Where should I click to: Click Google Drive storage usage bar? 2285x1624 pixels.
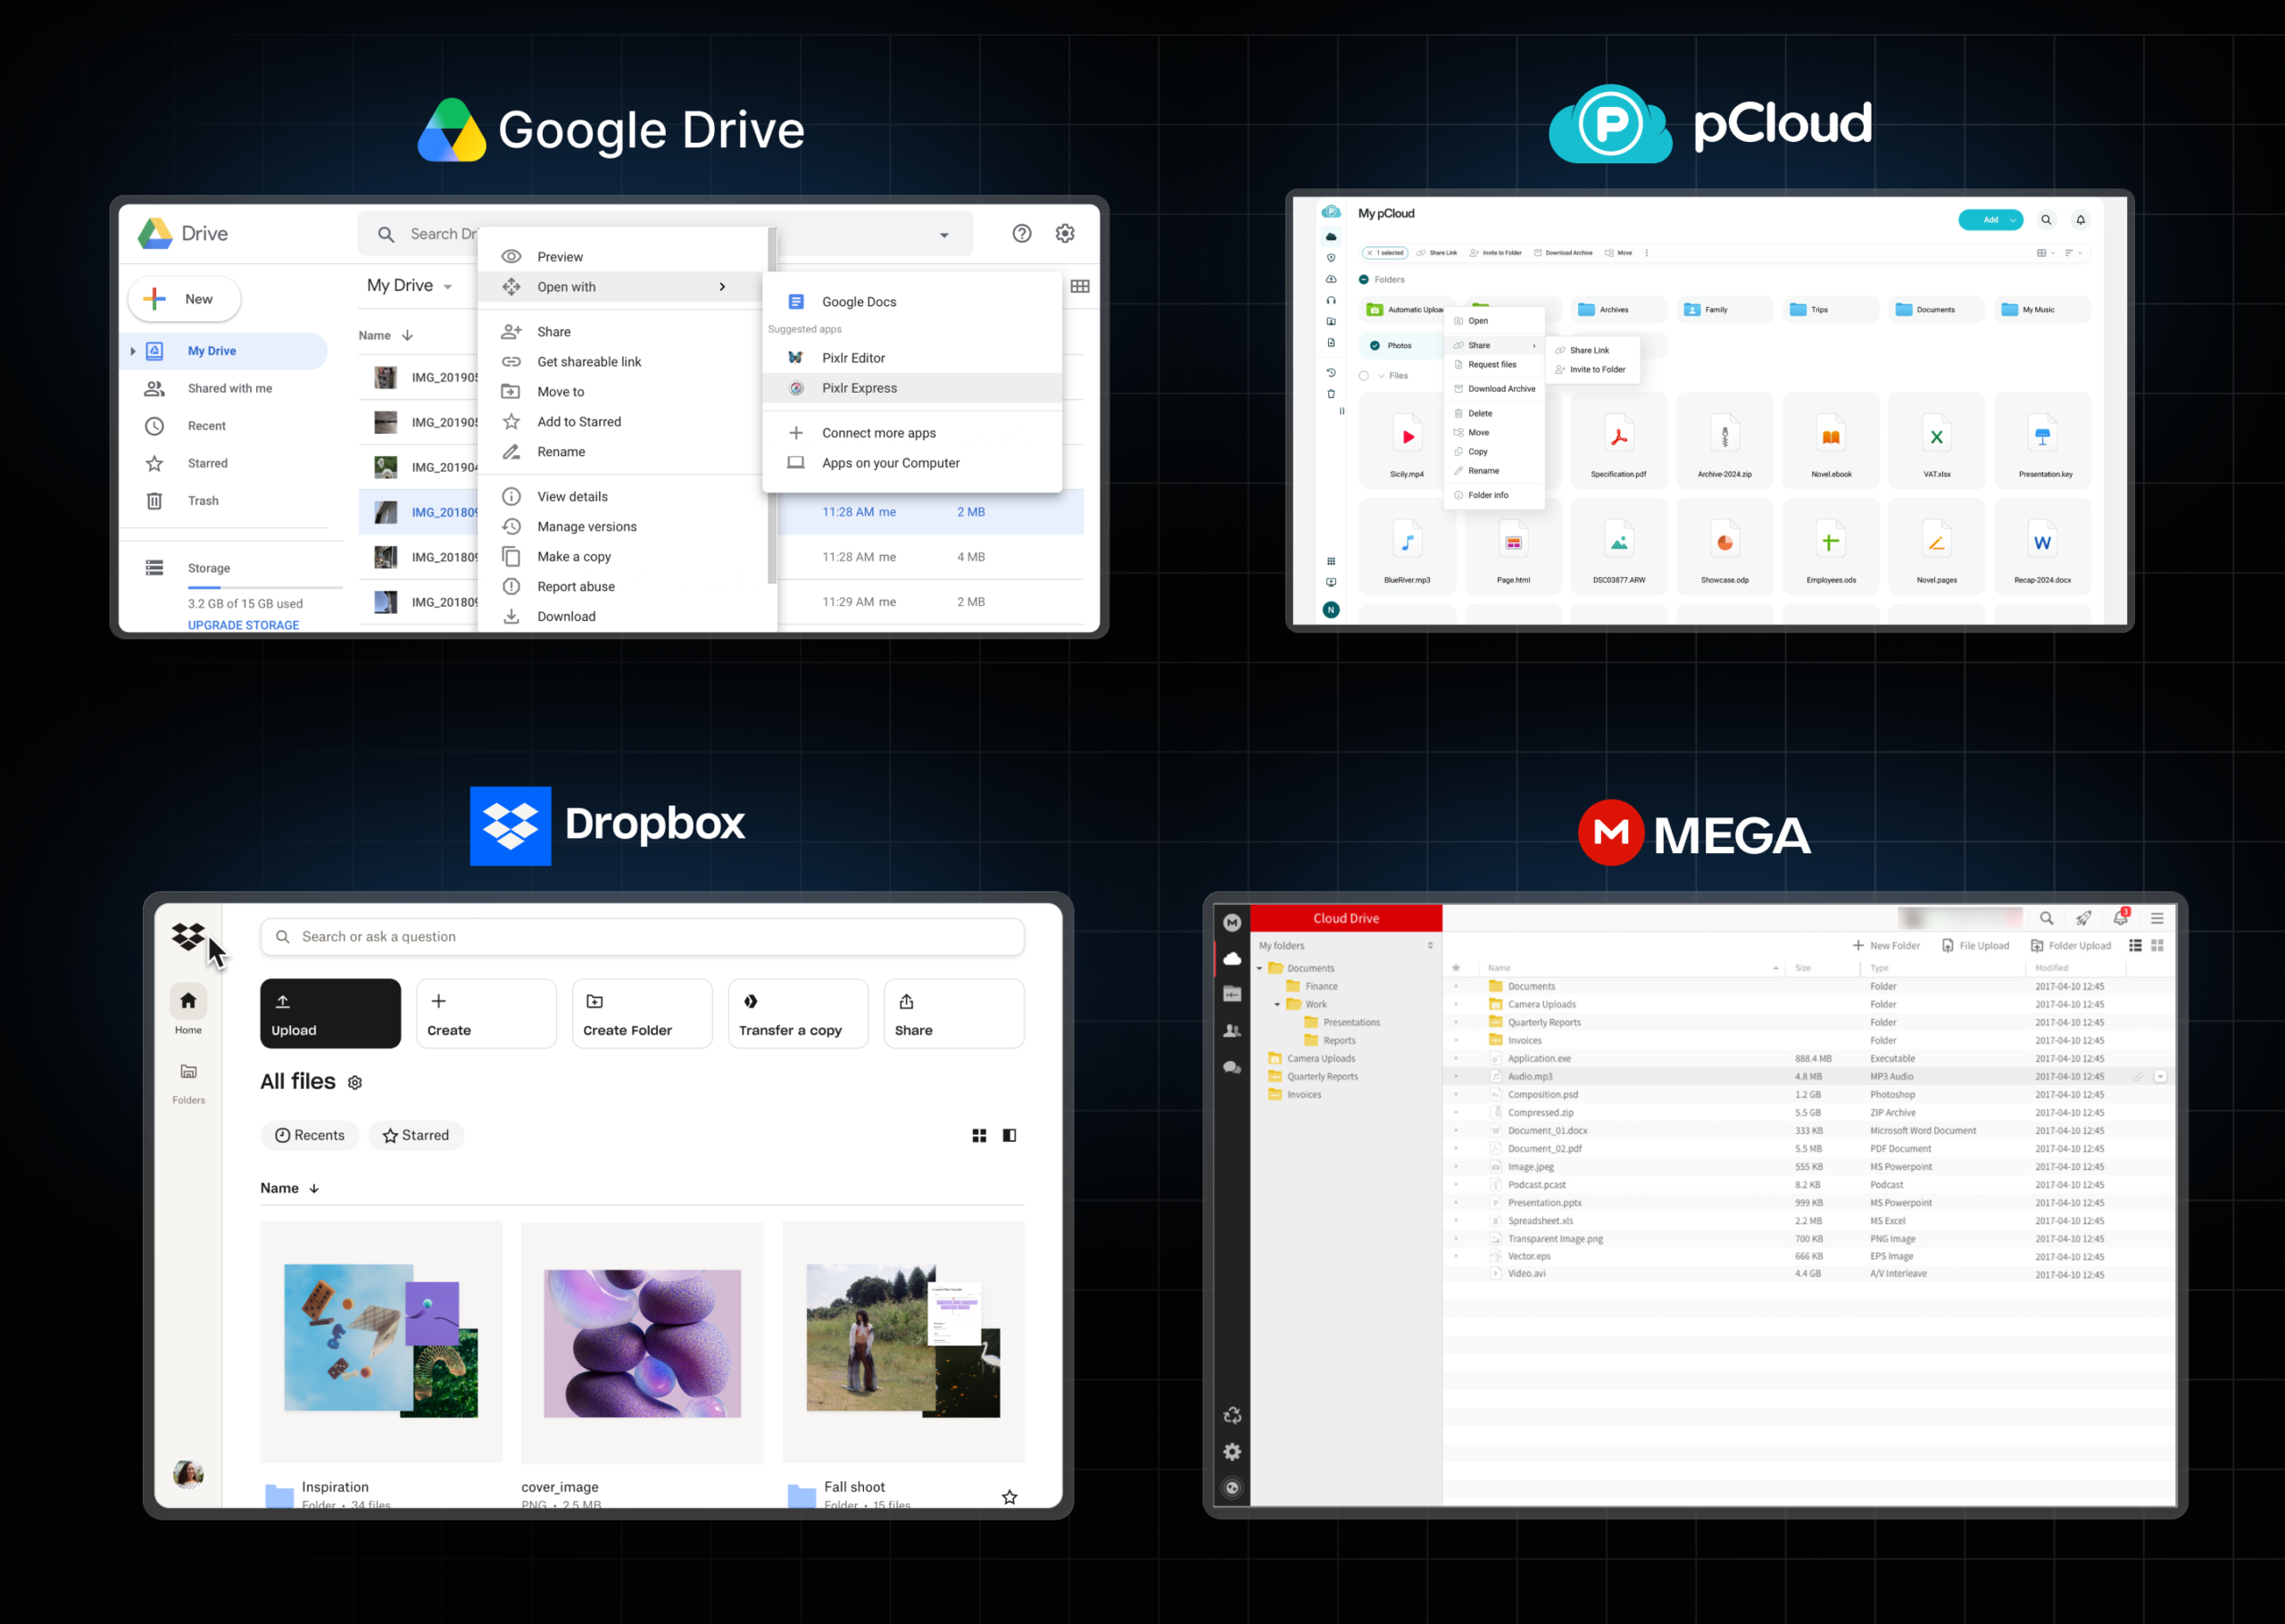[x=265, y=587]
